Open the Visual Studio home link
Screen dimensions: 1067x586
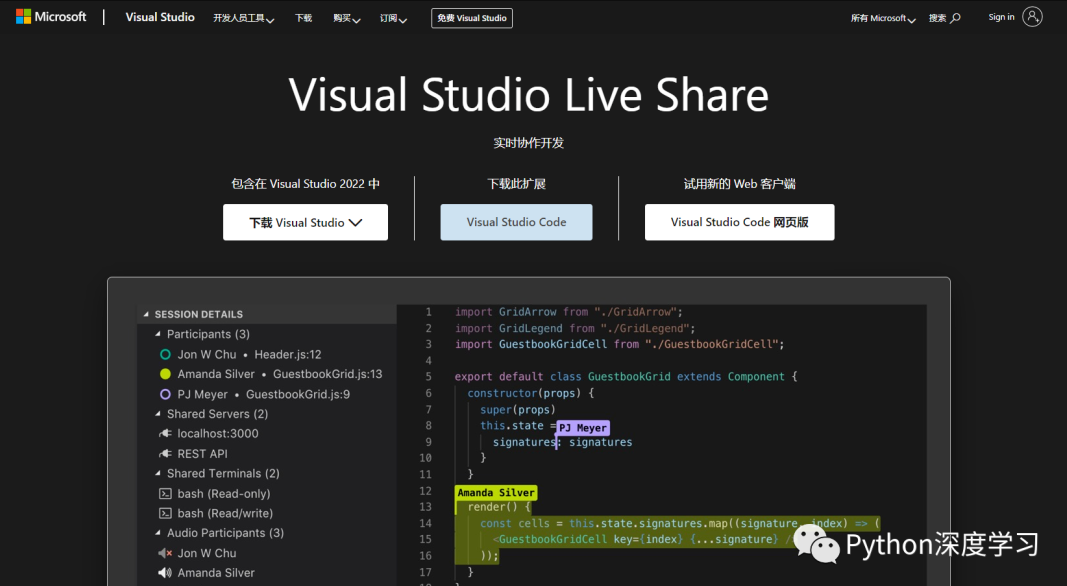160,17
